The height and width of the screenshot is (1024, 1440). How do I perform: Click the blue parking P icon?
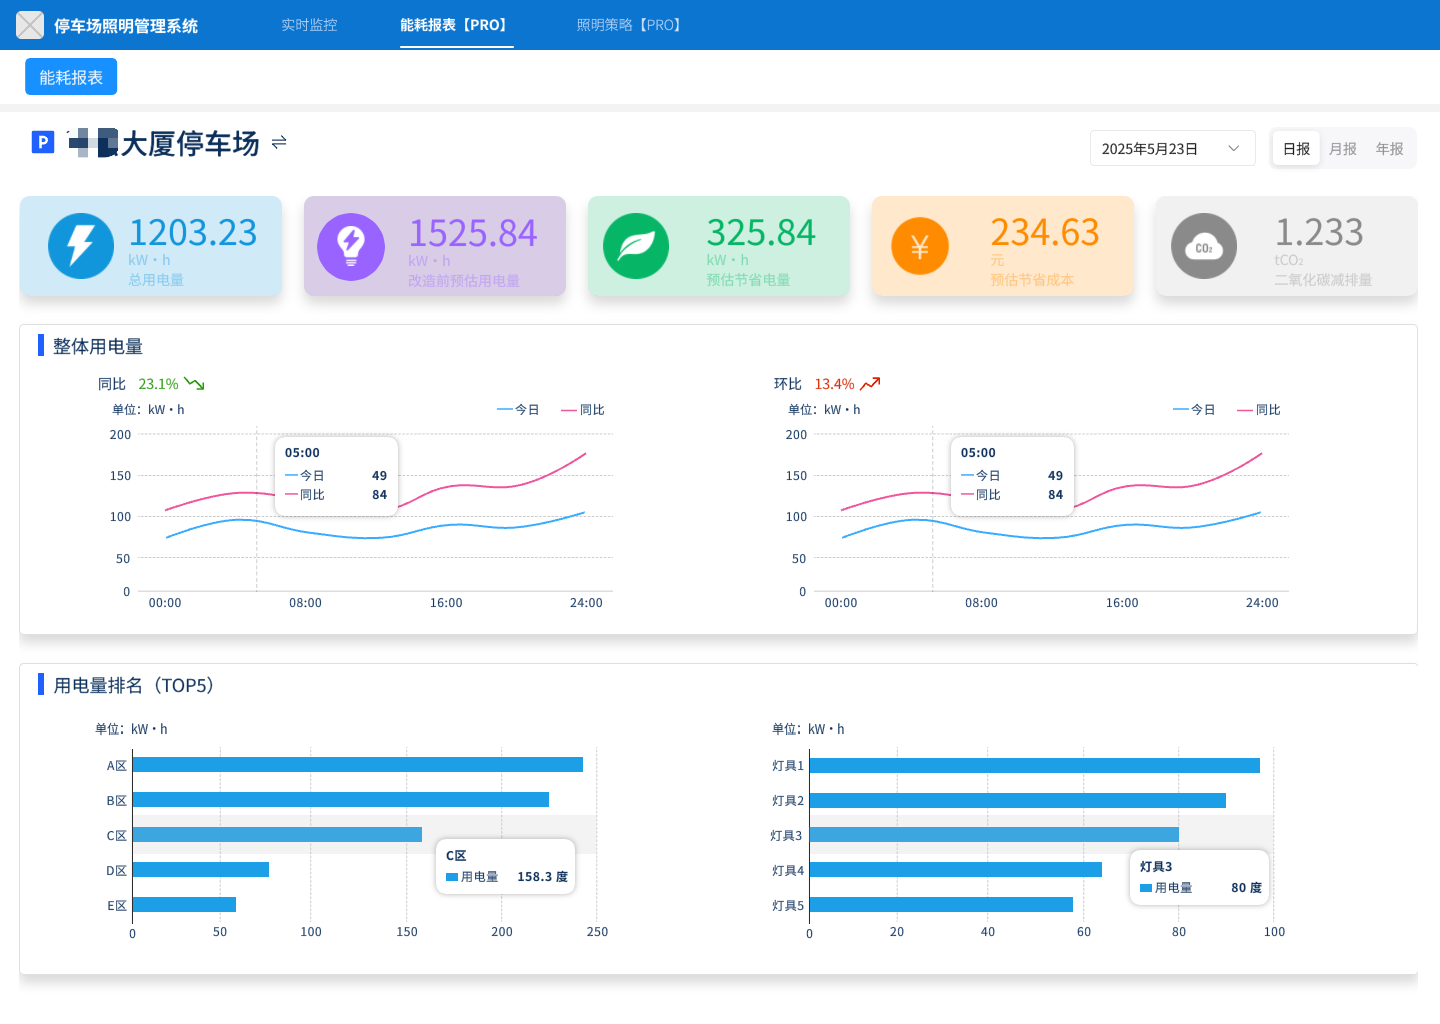point(42,143)
